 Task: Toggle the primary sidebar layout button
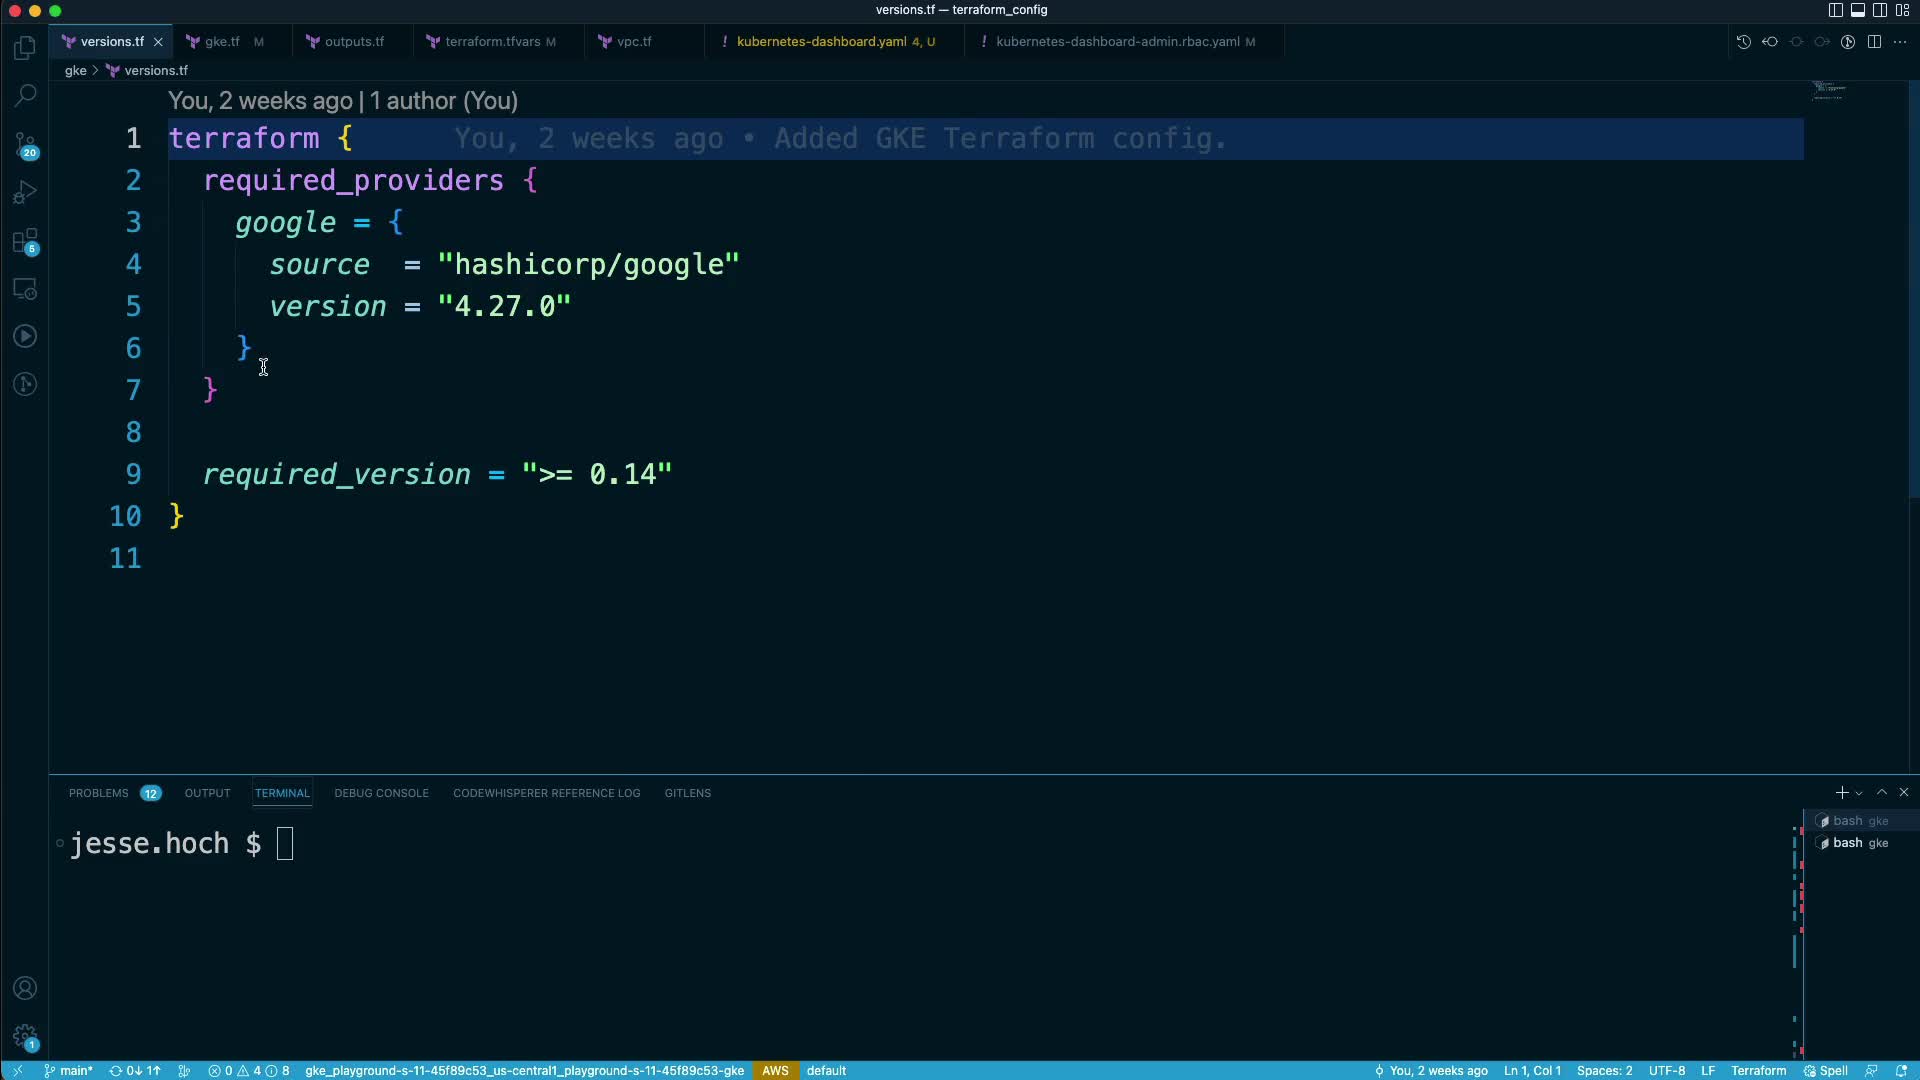click(1835, 10)
